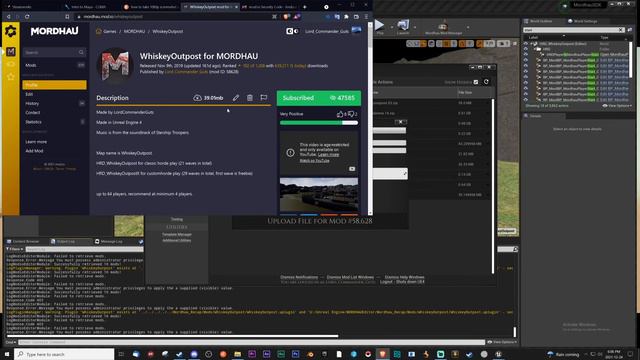This screenshot has height=360, width=640.
Task: Click the thumbs up rating icon
Action: coord(340,114)
